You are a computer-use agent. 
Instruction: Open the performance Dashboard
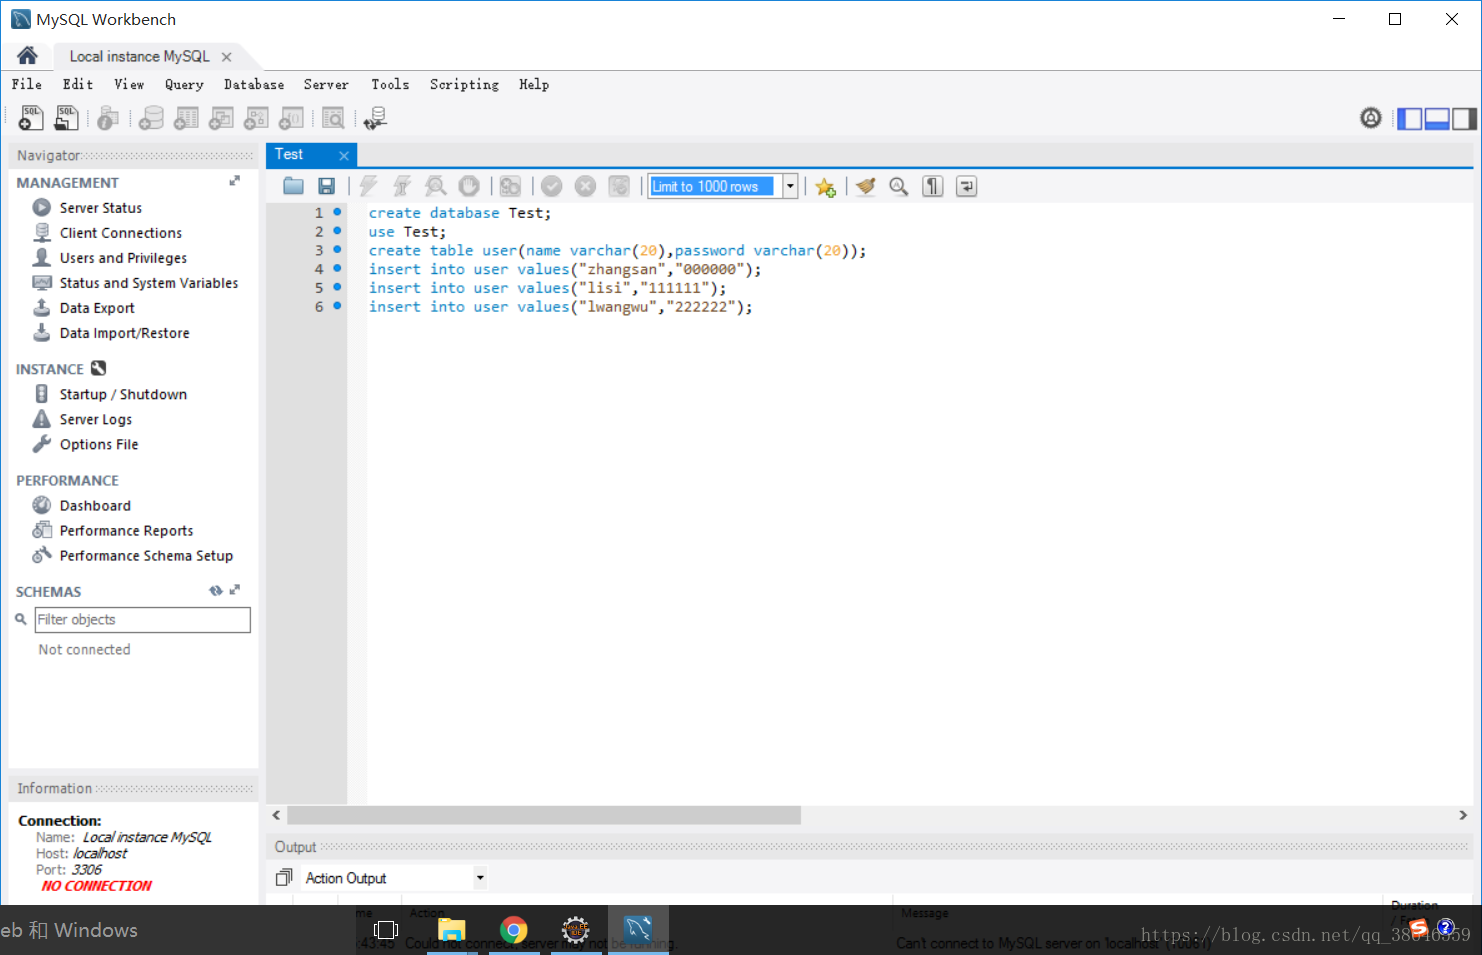94,506
